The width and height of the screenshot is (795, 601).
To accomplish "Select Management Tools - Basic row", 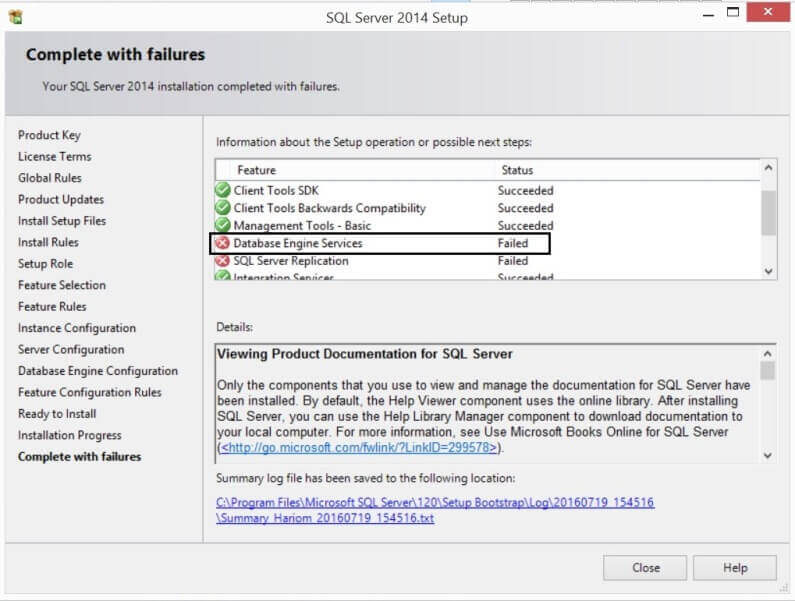I will point(487,225).
